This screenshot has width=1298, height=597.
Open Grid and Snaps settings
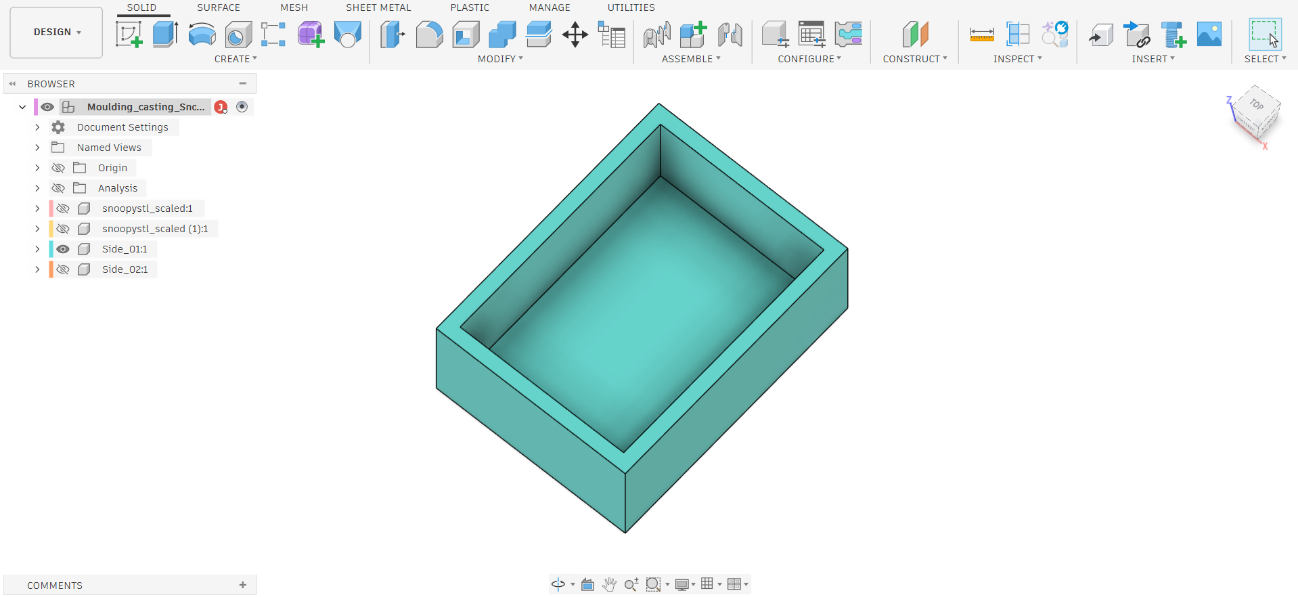pos(707,584)
